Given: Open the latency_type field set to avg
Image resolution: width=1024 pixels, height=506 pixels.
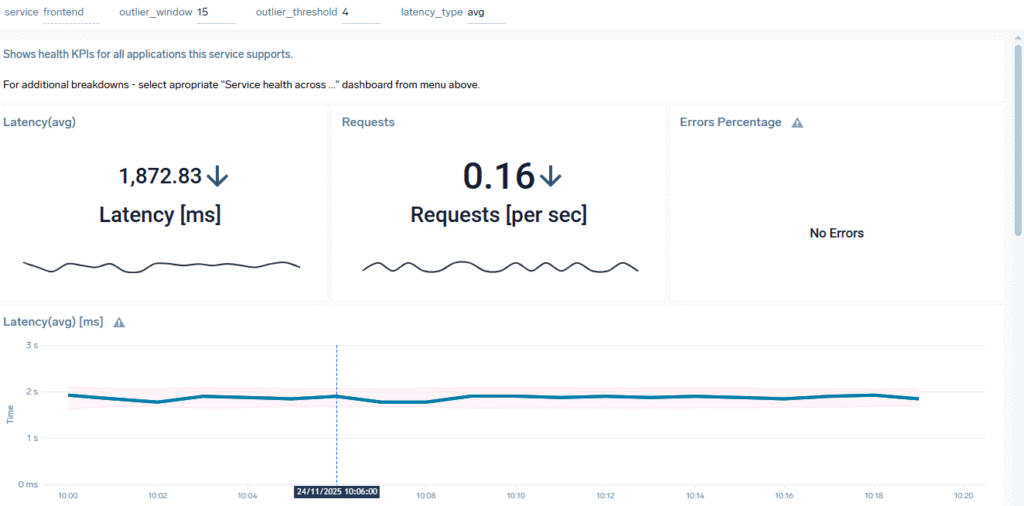Looking at the screenshot, I should point(485,12).
